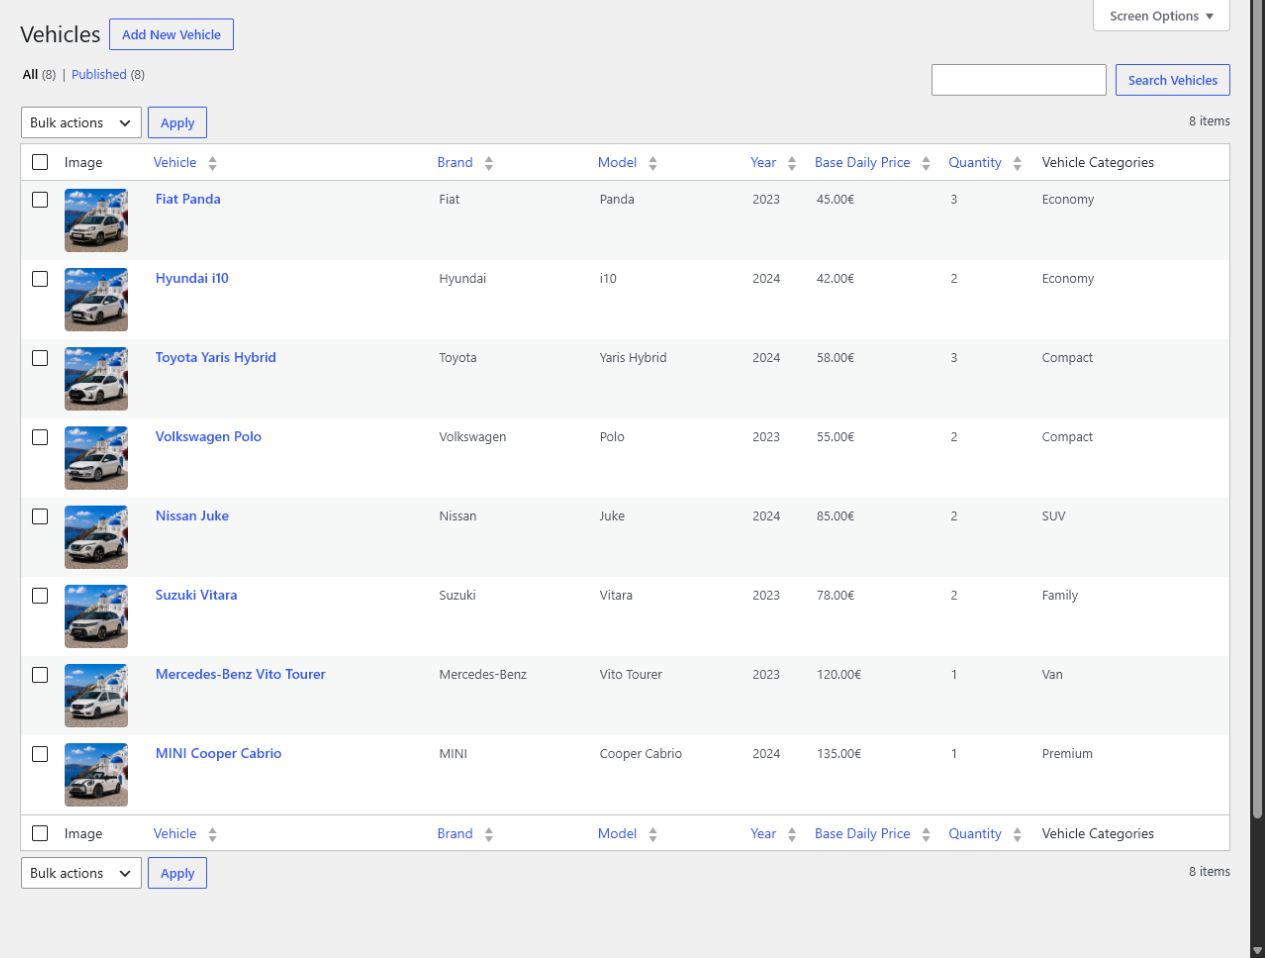Select the MINI Cooper Cabrio row checkbox
This screenshot has height=958, width=1265.
pyautogui.click(x=40, y=754)
